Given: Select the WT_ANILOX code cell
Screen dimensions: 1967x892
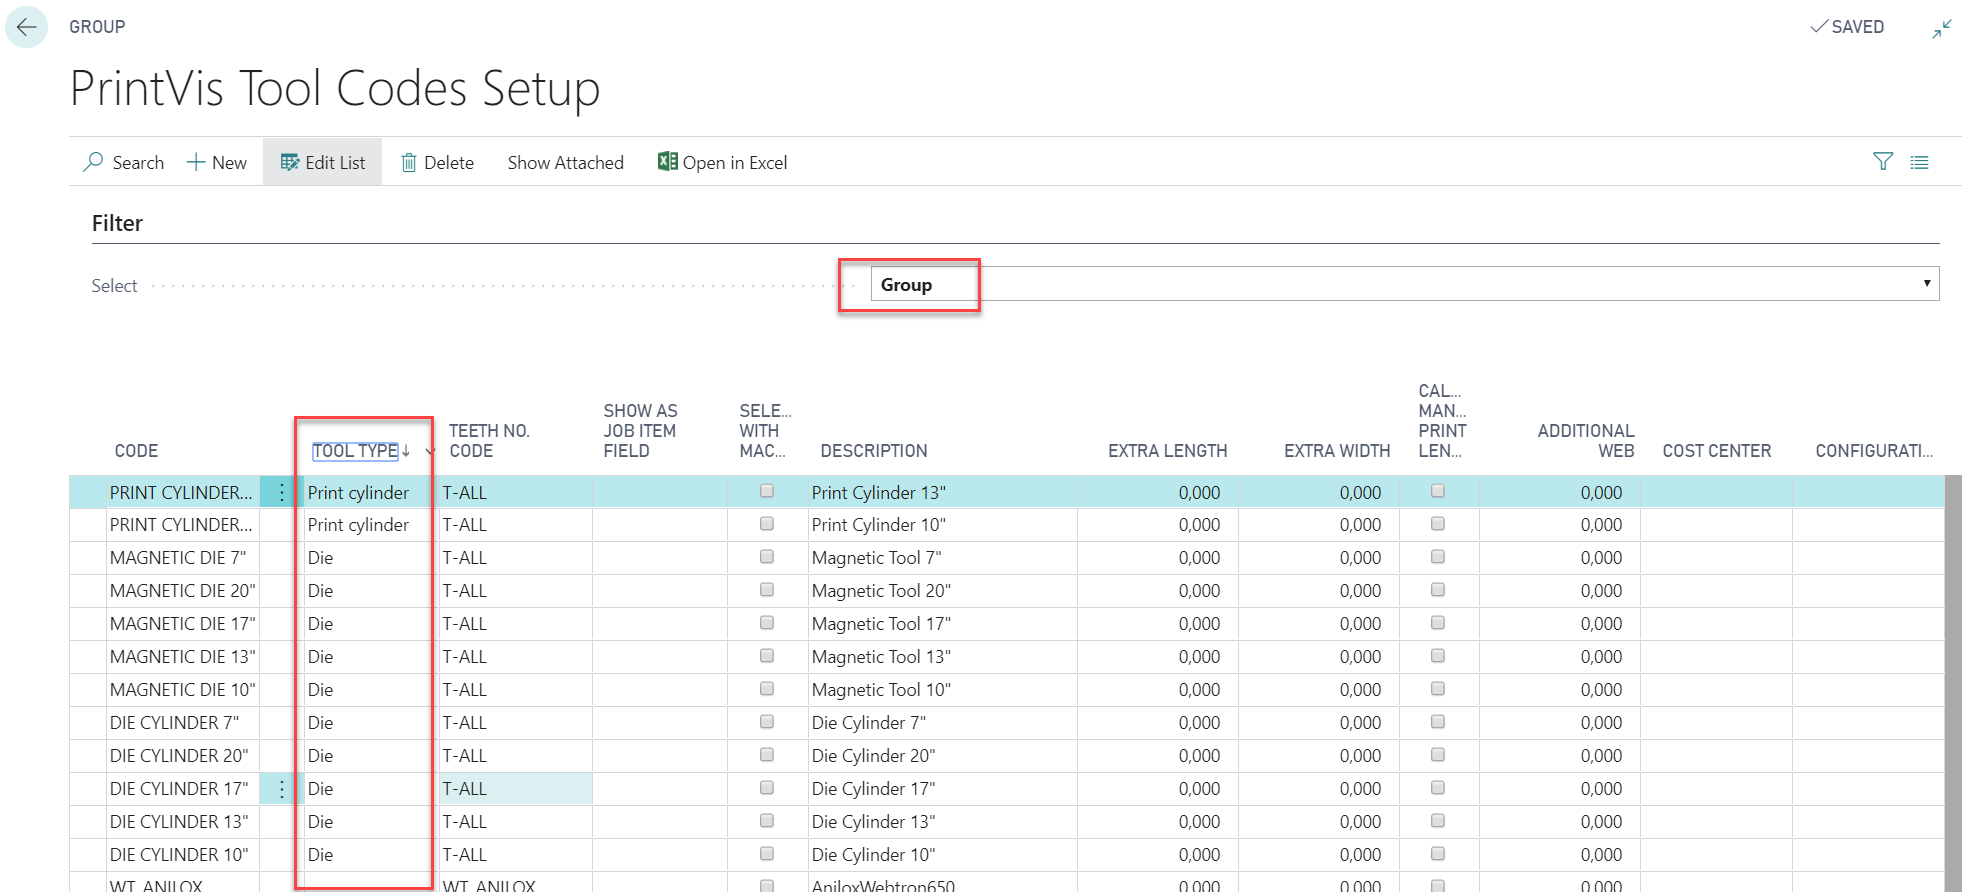Looking at the screenshot, I should click(183, 884).
